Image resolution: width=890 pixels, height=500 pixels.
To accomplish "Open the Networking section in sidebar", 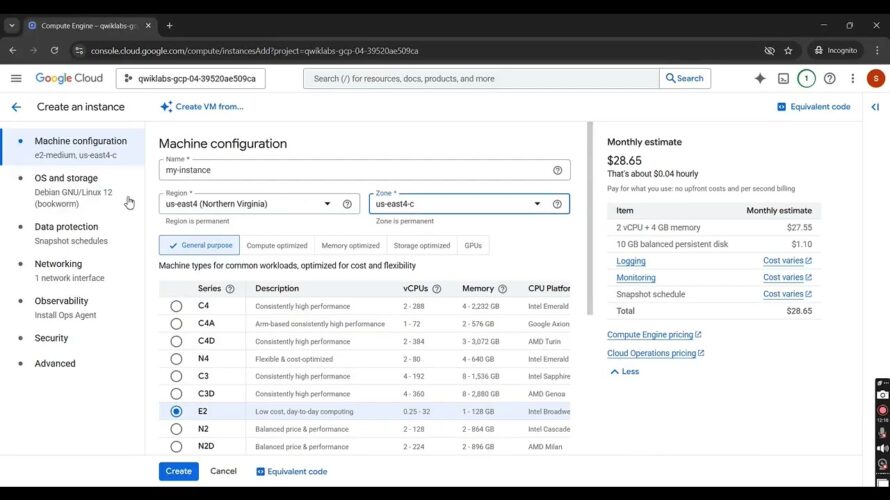I will coord(58,264).
